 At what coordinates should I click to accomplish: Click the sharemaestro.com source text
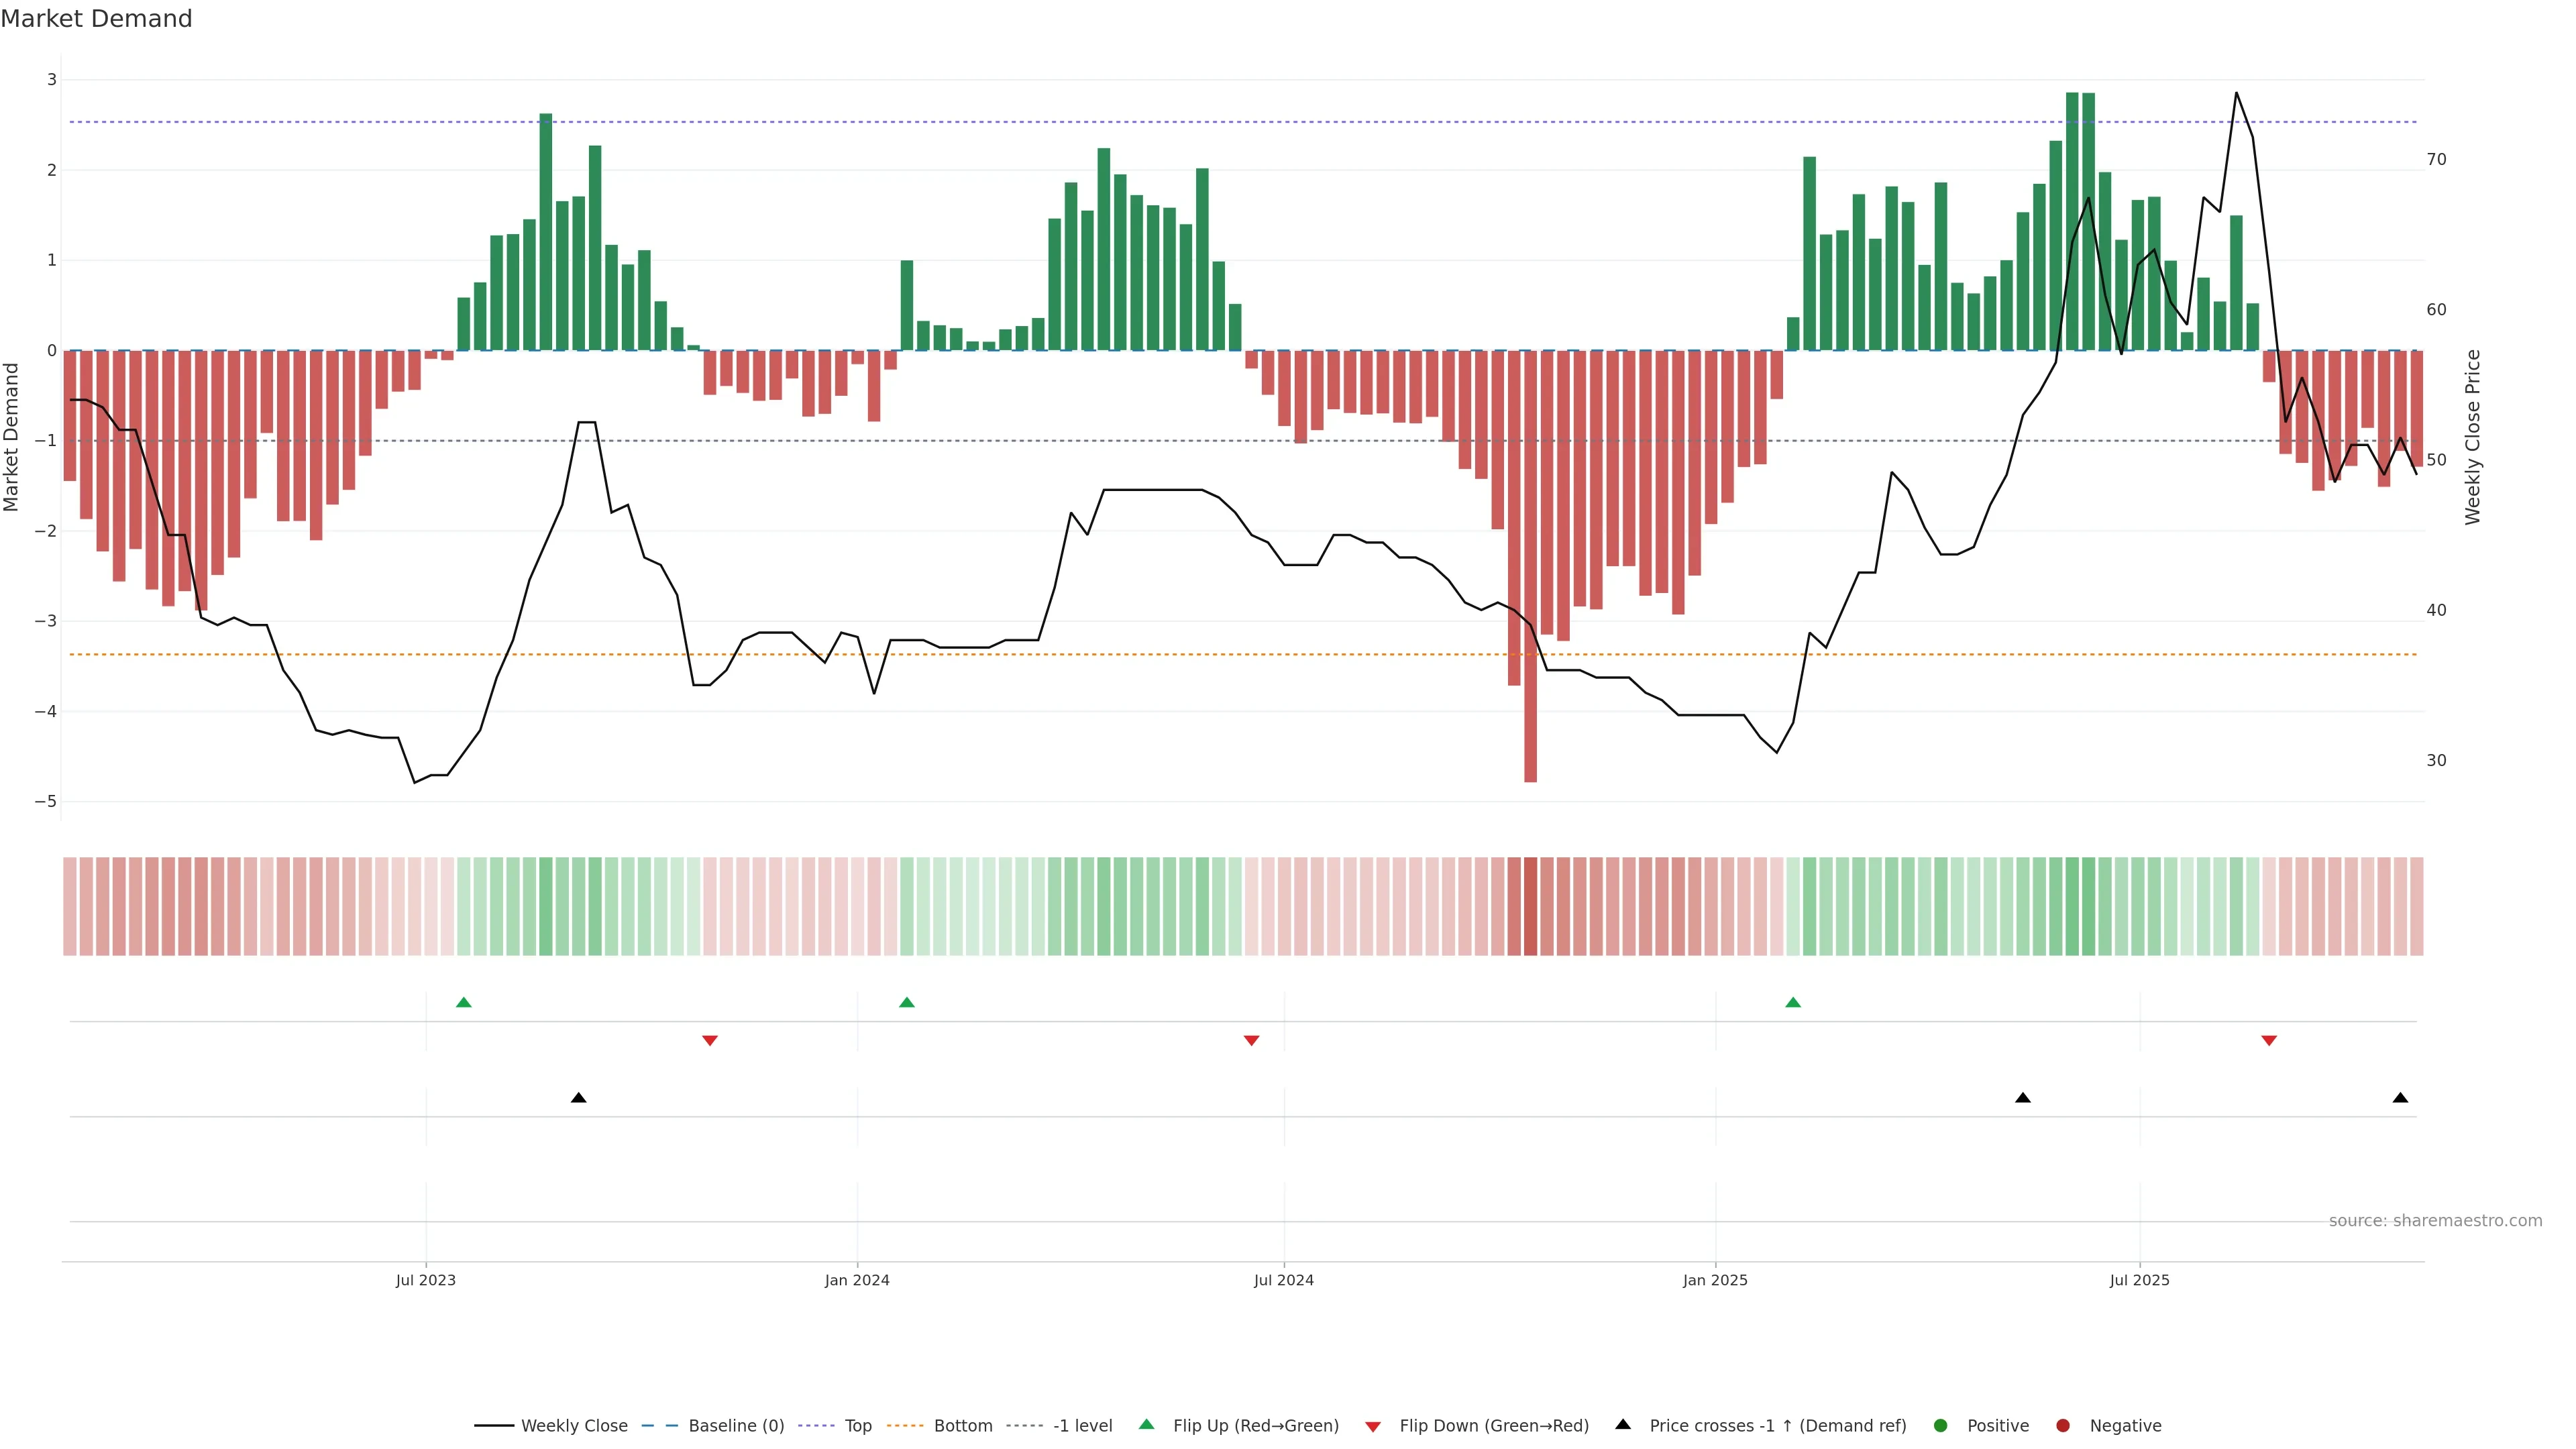pyautogui.click(x=2435, y=1221)
